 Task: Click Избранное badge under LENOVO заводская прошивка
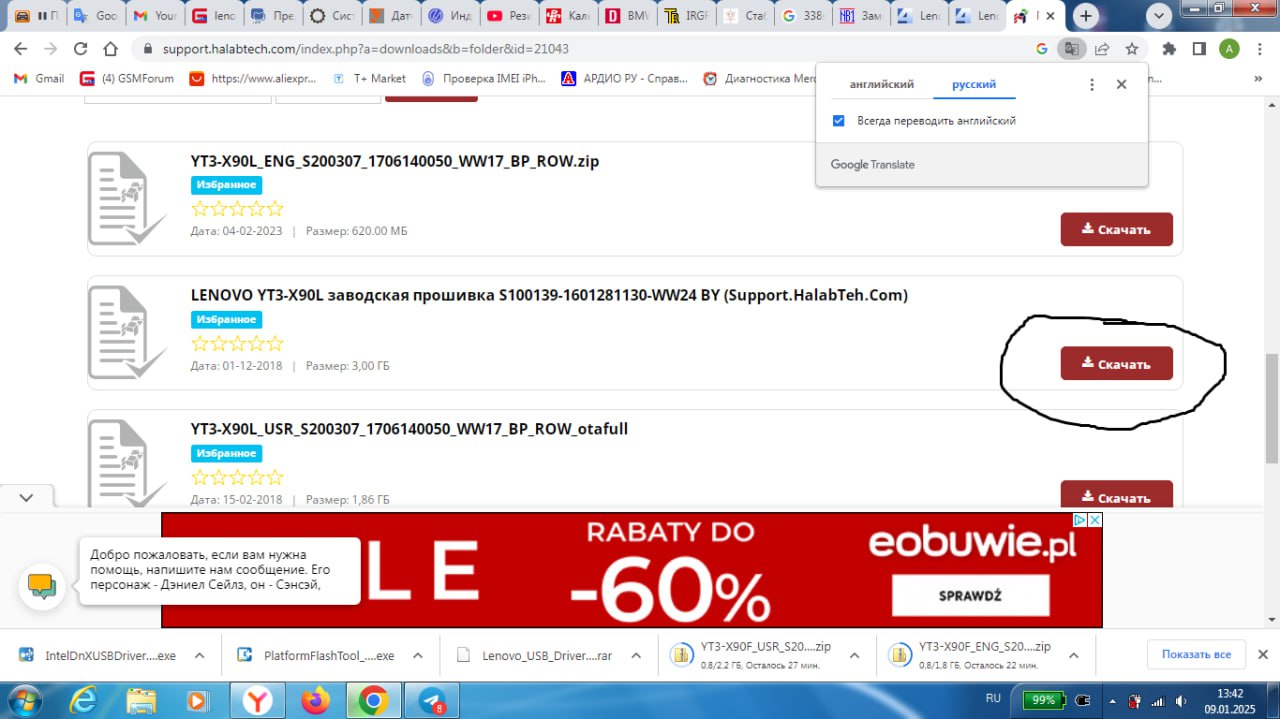(226, 320)
